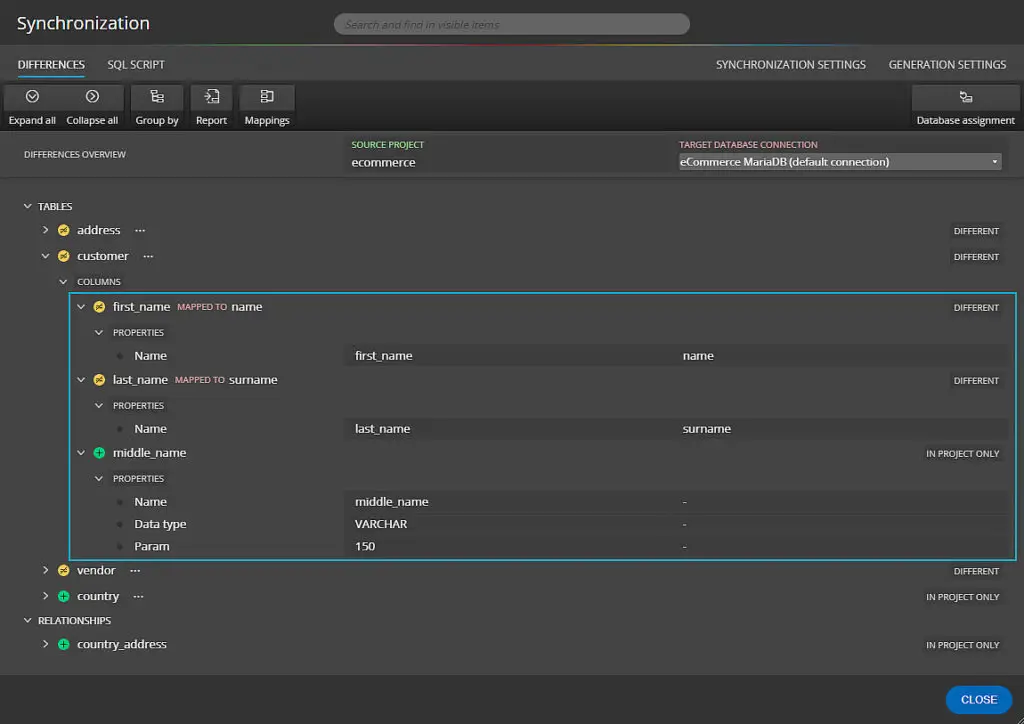
Task: Click the yellow difference icon beside last_name
Action: tap(99, 380)
